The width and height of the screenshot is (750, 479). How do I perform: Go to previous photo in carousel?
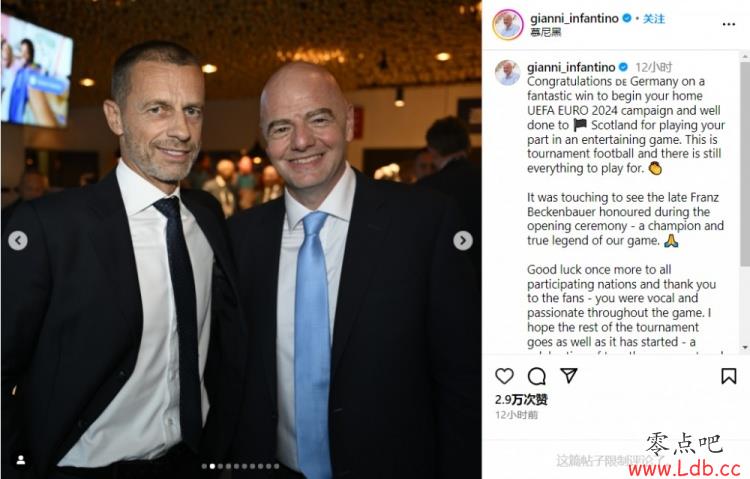18,240
